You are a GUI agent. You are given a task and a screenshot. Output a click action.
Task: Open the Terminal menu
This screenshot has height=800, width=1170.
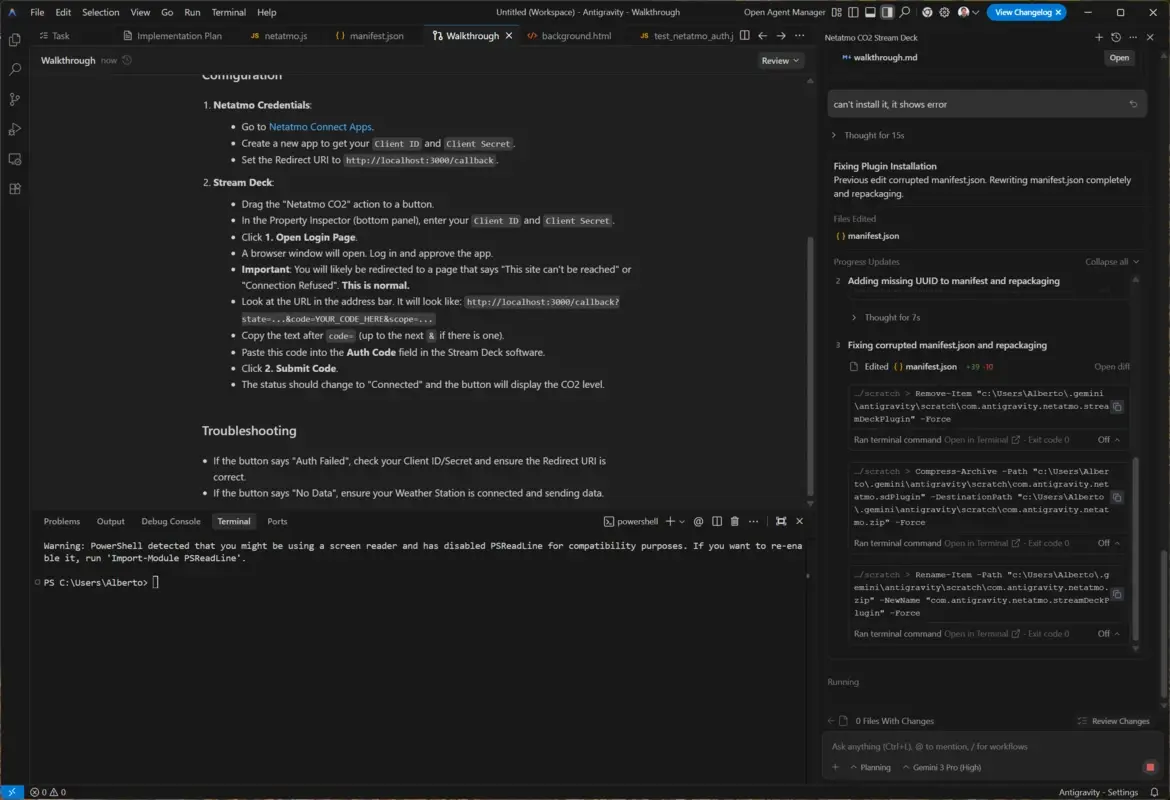pos(228,12)
